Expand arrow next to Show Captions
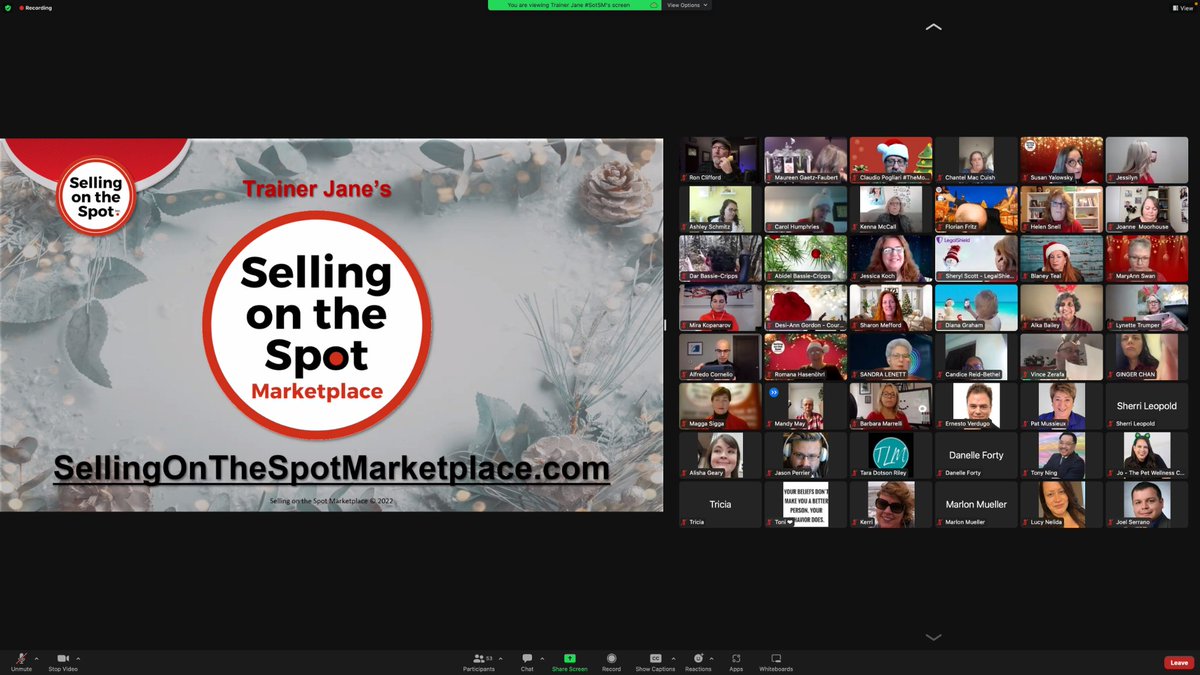 coord(672,658)
